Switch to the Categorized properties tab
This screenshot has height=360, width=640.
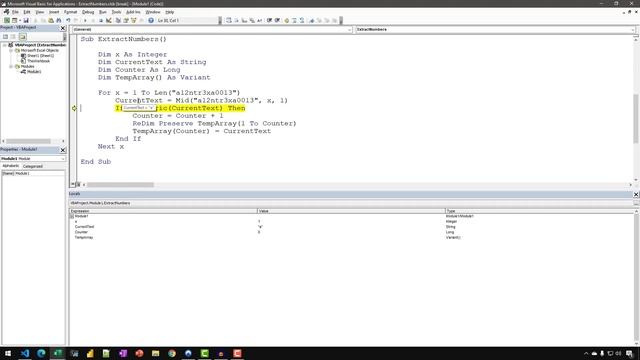33,166
